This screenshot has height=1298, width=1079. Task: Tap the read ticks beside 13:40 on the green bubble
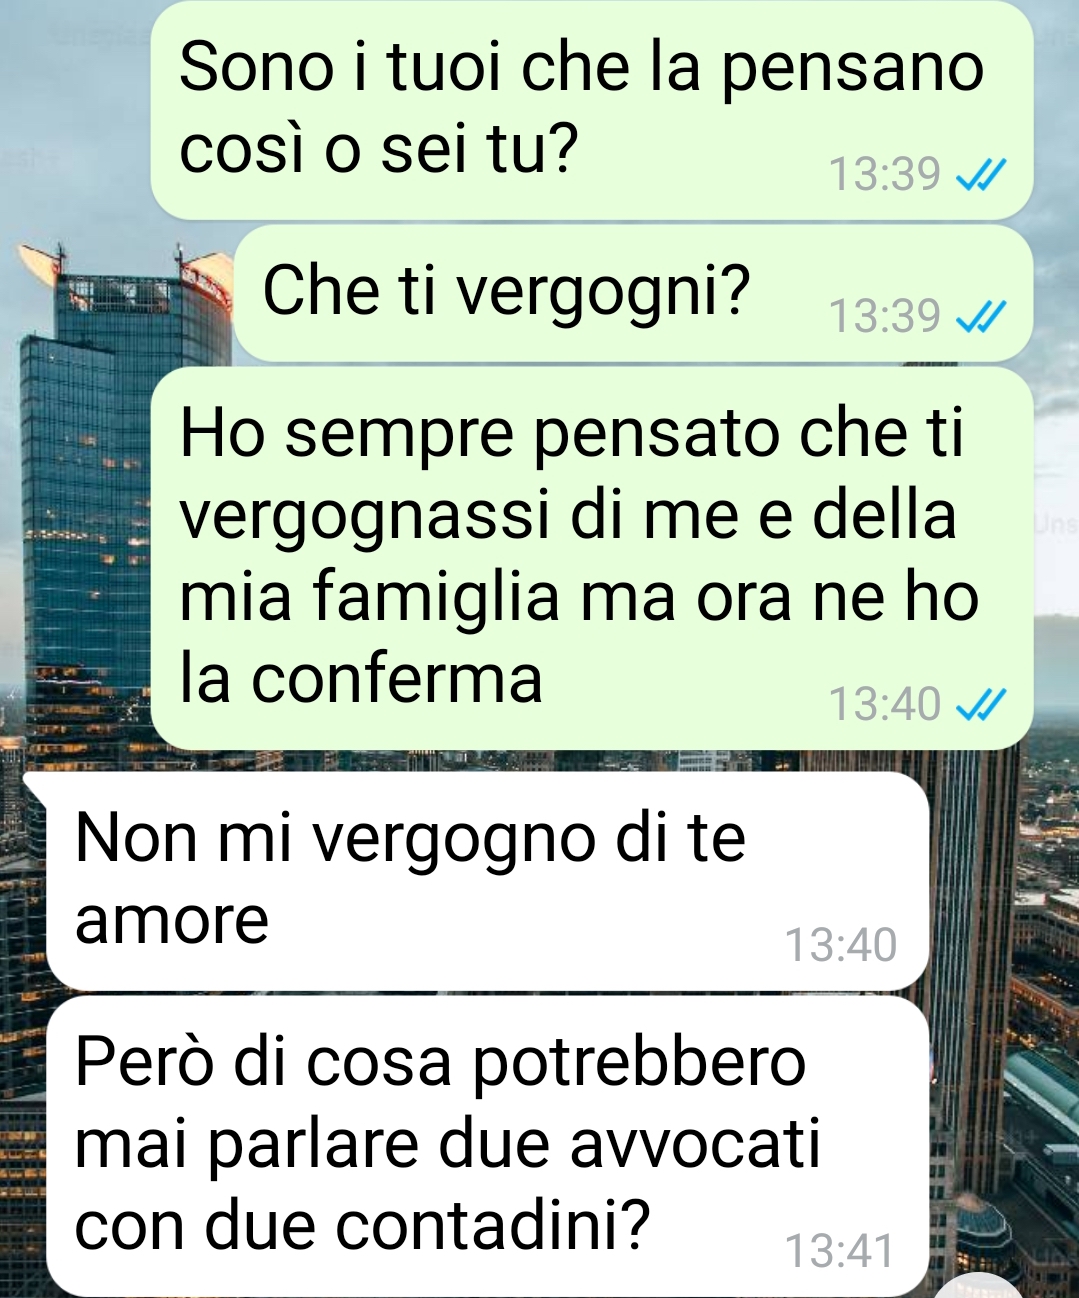coord(979,705)
